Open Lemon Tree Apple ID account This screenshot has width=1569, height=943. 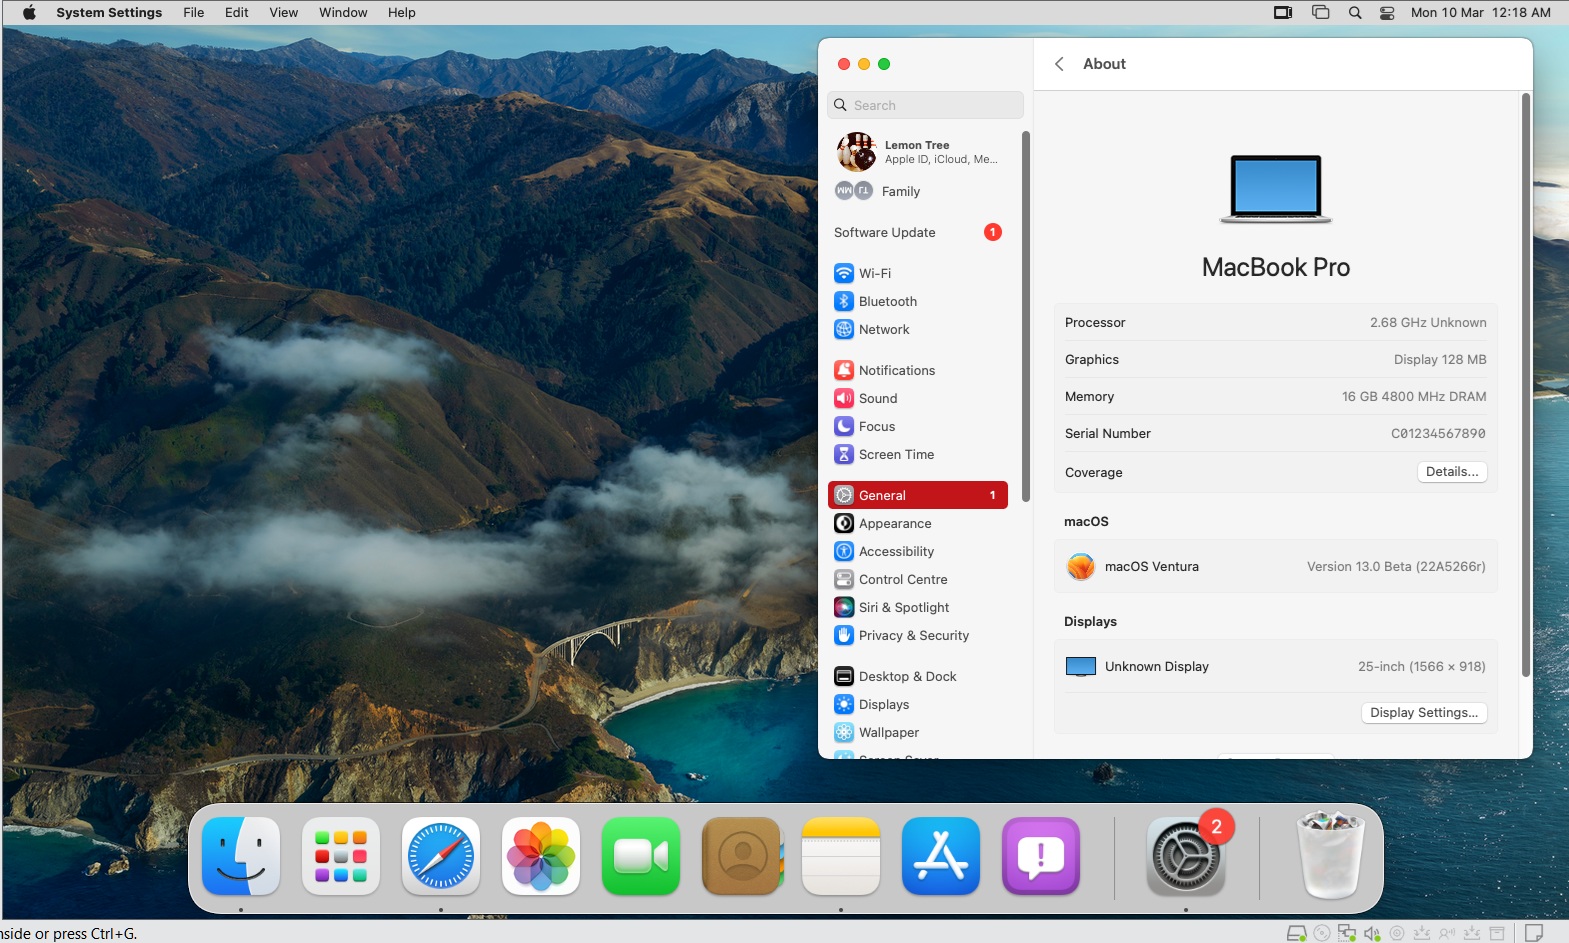[917, 152]
